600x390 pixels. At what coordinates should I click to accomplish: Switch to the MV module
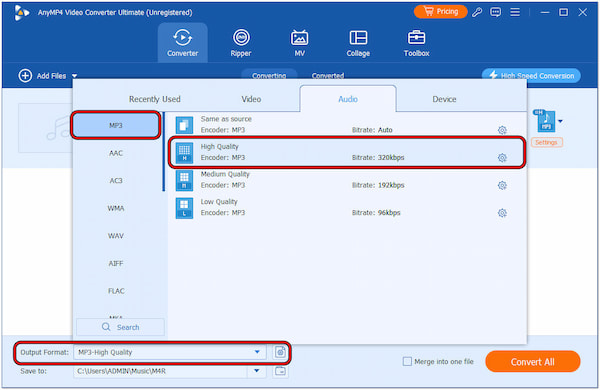click(x=299, y=42)
